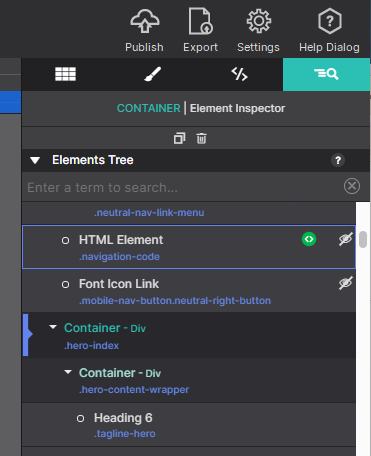Image resolution: width=371 pixels, height=456 pixels.
Task: Select the Element Inspector search tab
Action: tap(326, 74)
